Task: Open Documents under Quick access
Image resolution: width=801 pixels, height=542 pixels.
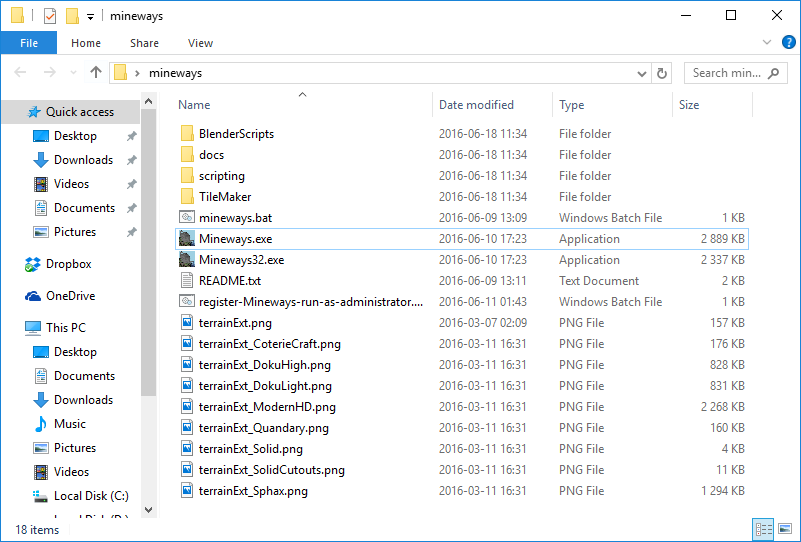Action: [74, 208]
